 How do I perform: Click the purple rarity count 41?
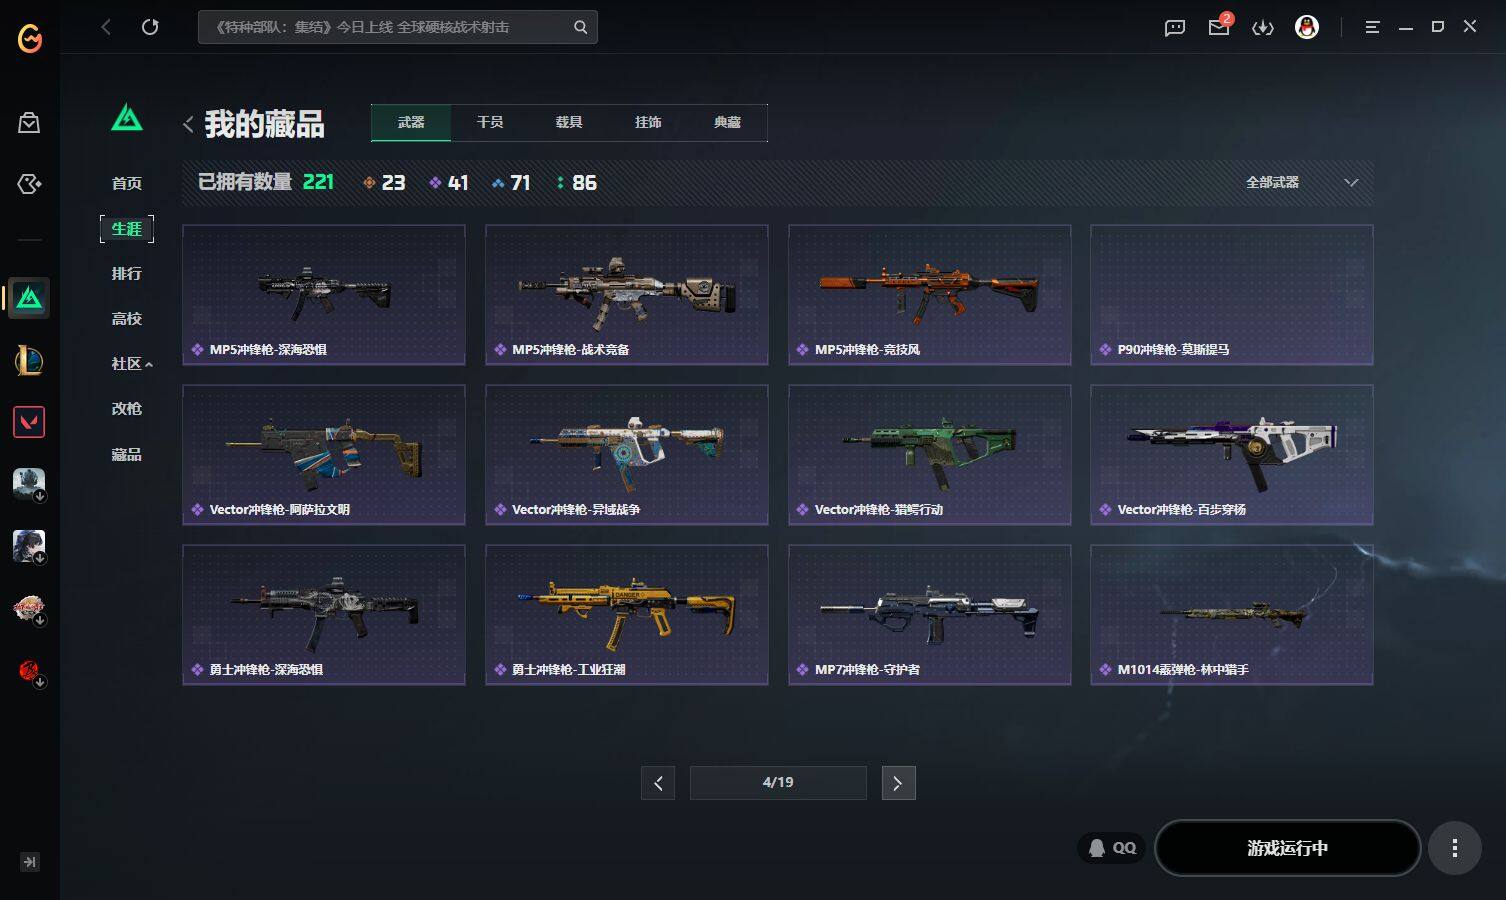tap(449, 183)
